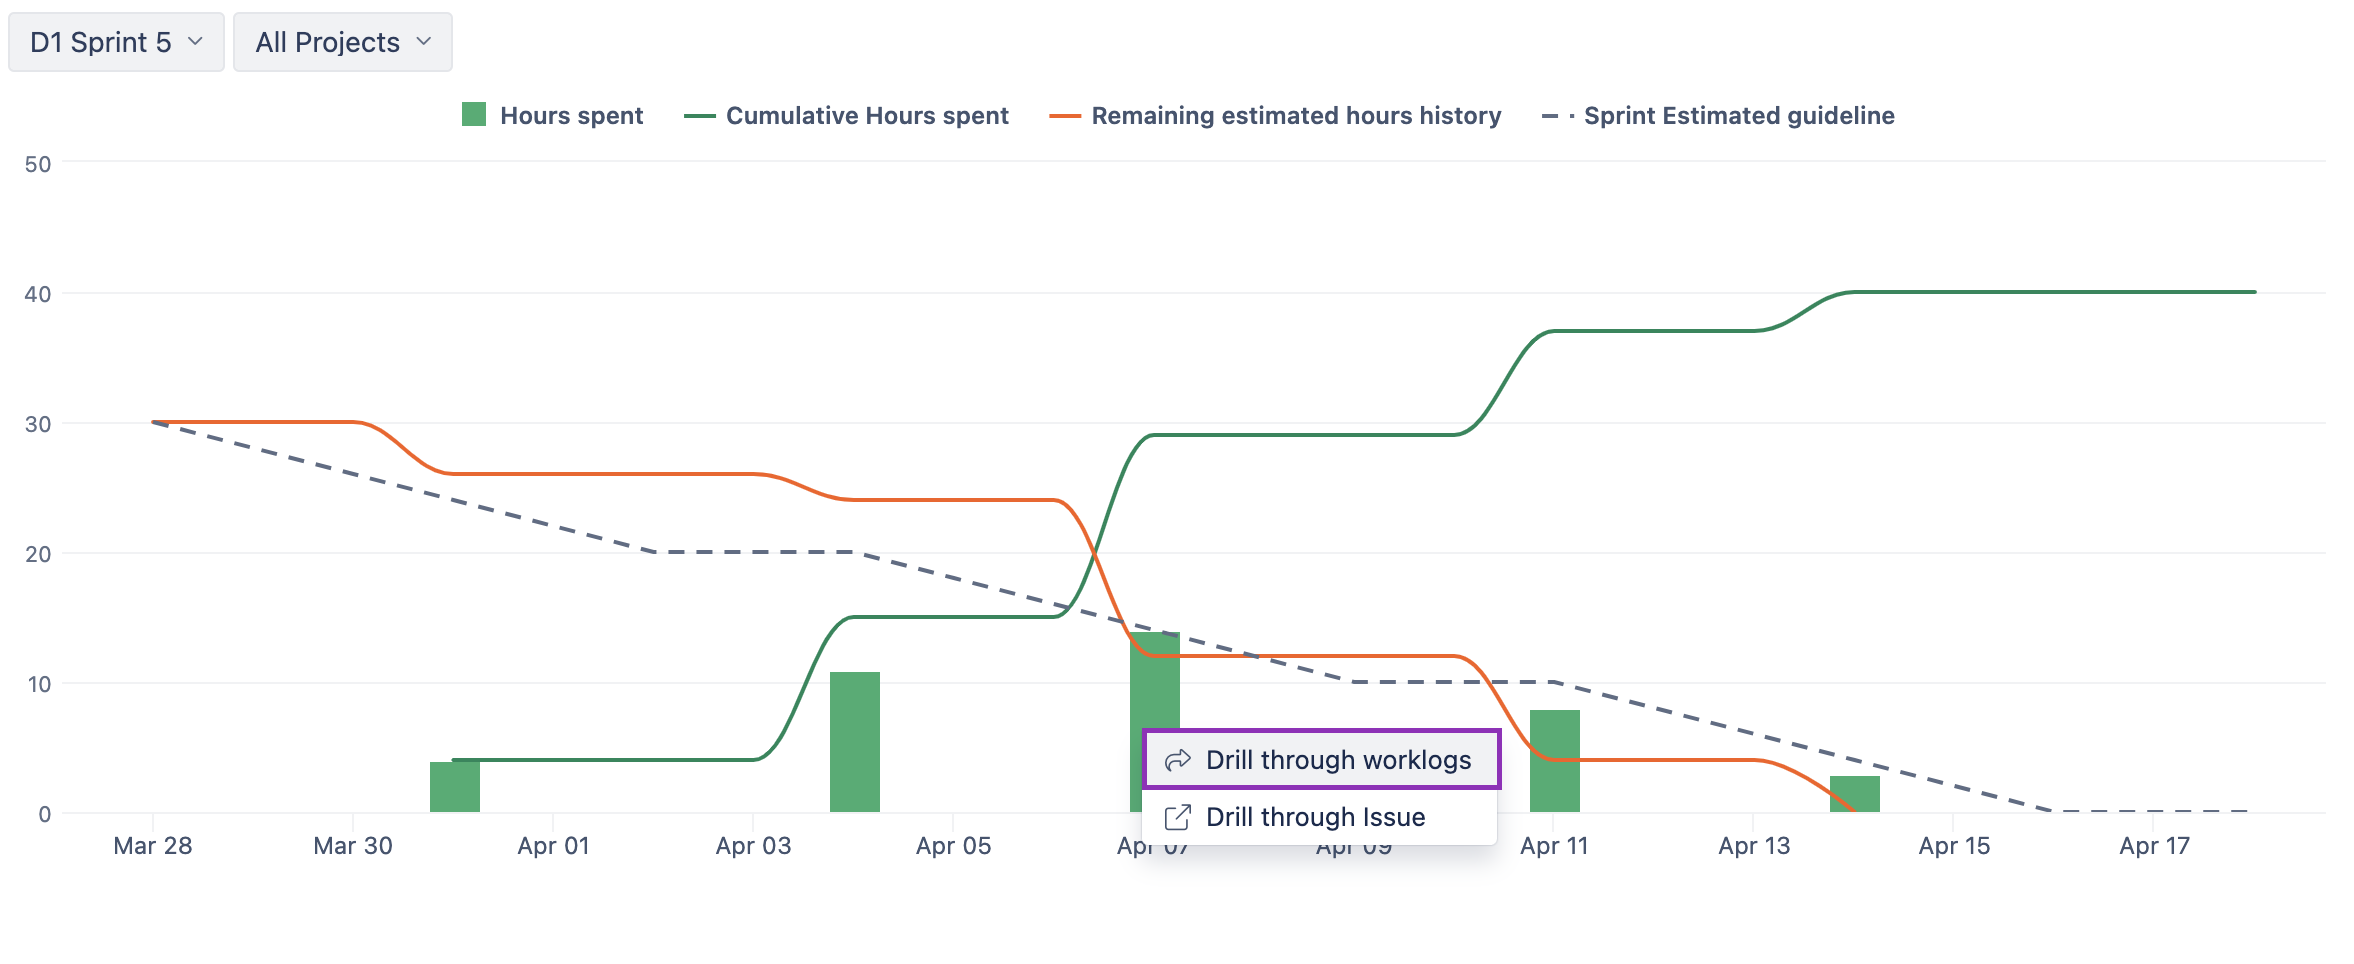This screenshot has height=964, width=2354.
Task: Click the Mar 30 x-axis label
Action: tap(353, 846)
